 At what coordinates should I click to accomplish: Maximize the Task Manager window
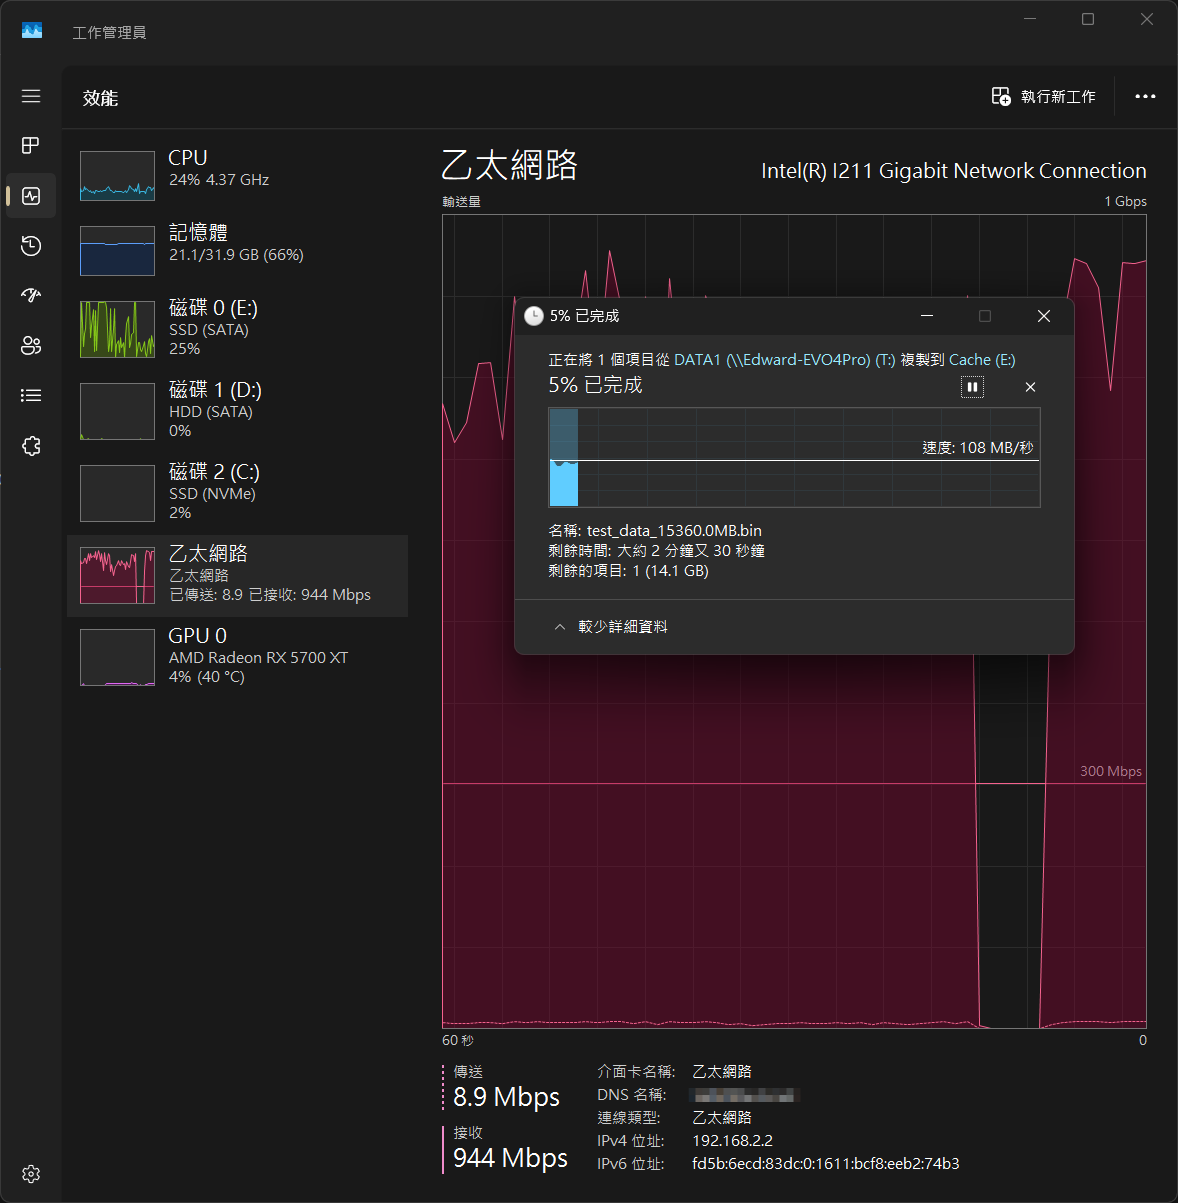(1088, 19)
